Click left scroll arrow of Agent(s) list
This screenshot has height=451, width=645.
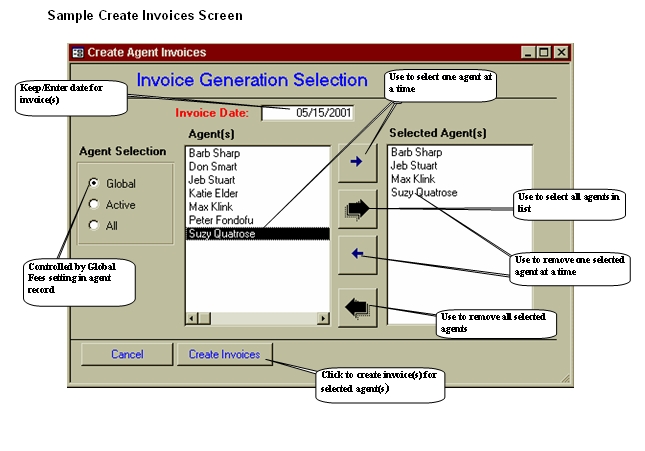tap(192, 318)
